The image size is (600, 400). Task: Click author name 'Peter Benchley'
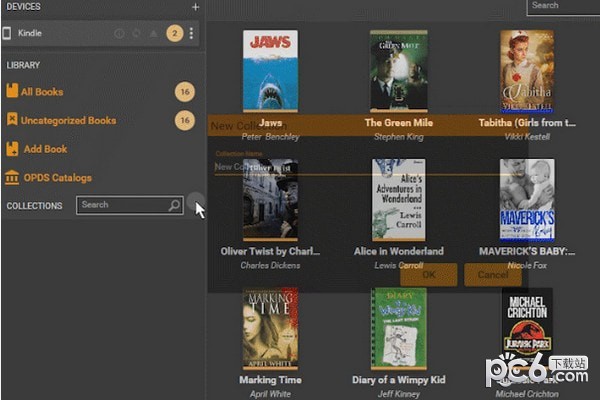pyautogui.click(x=271, y=137)
